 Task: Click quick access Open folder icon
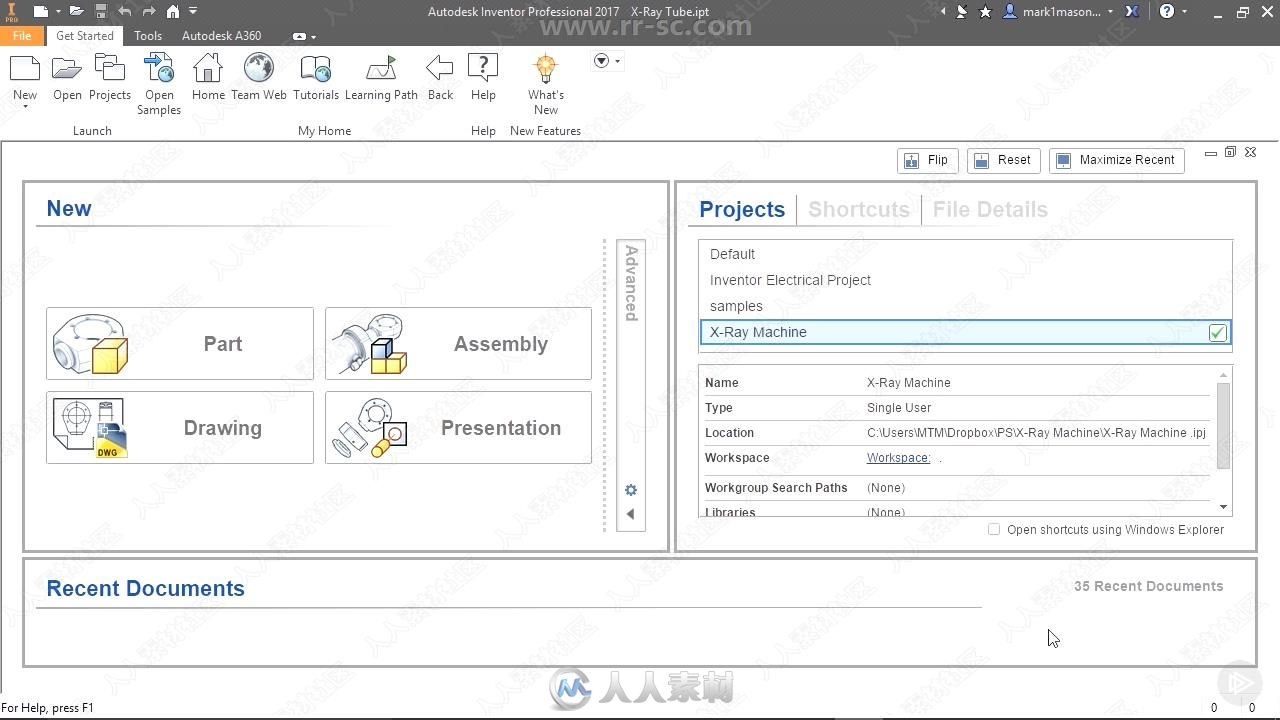tap(76, 12)
